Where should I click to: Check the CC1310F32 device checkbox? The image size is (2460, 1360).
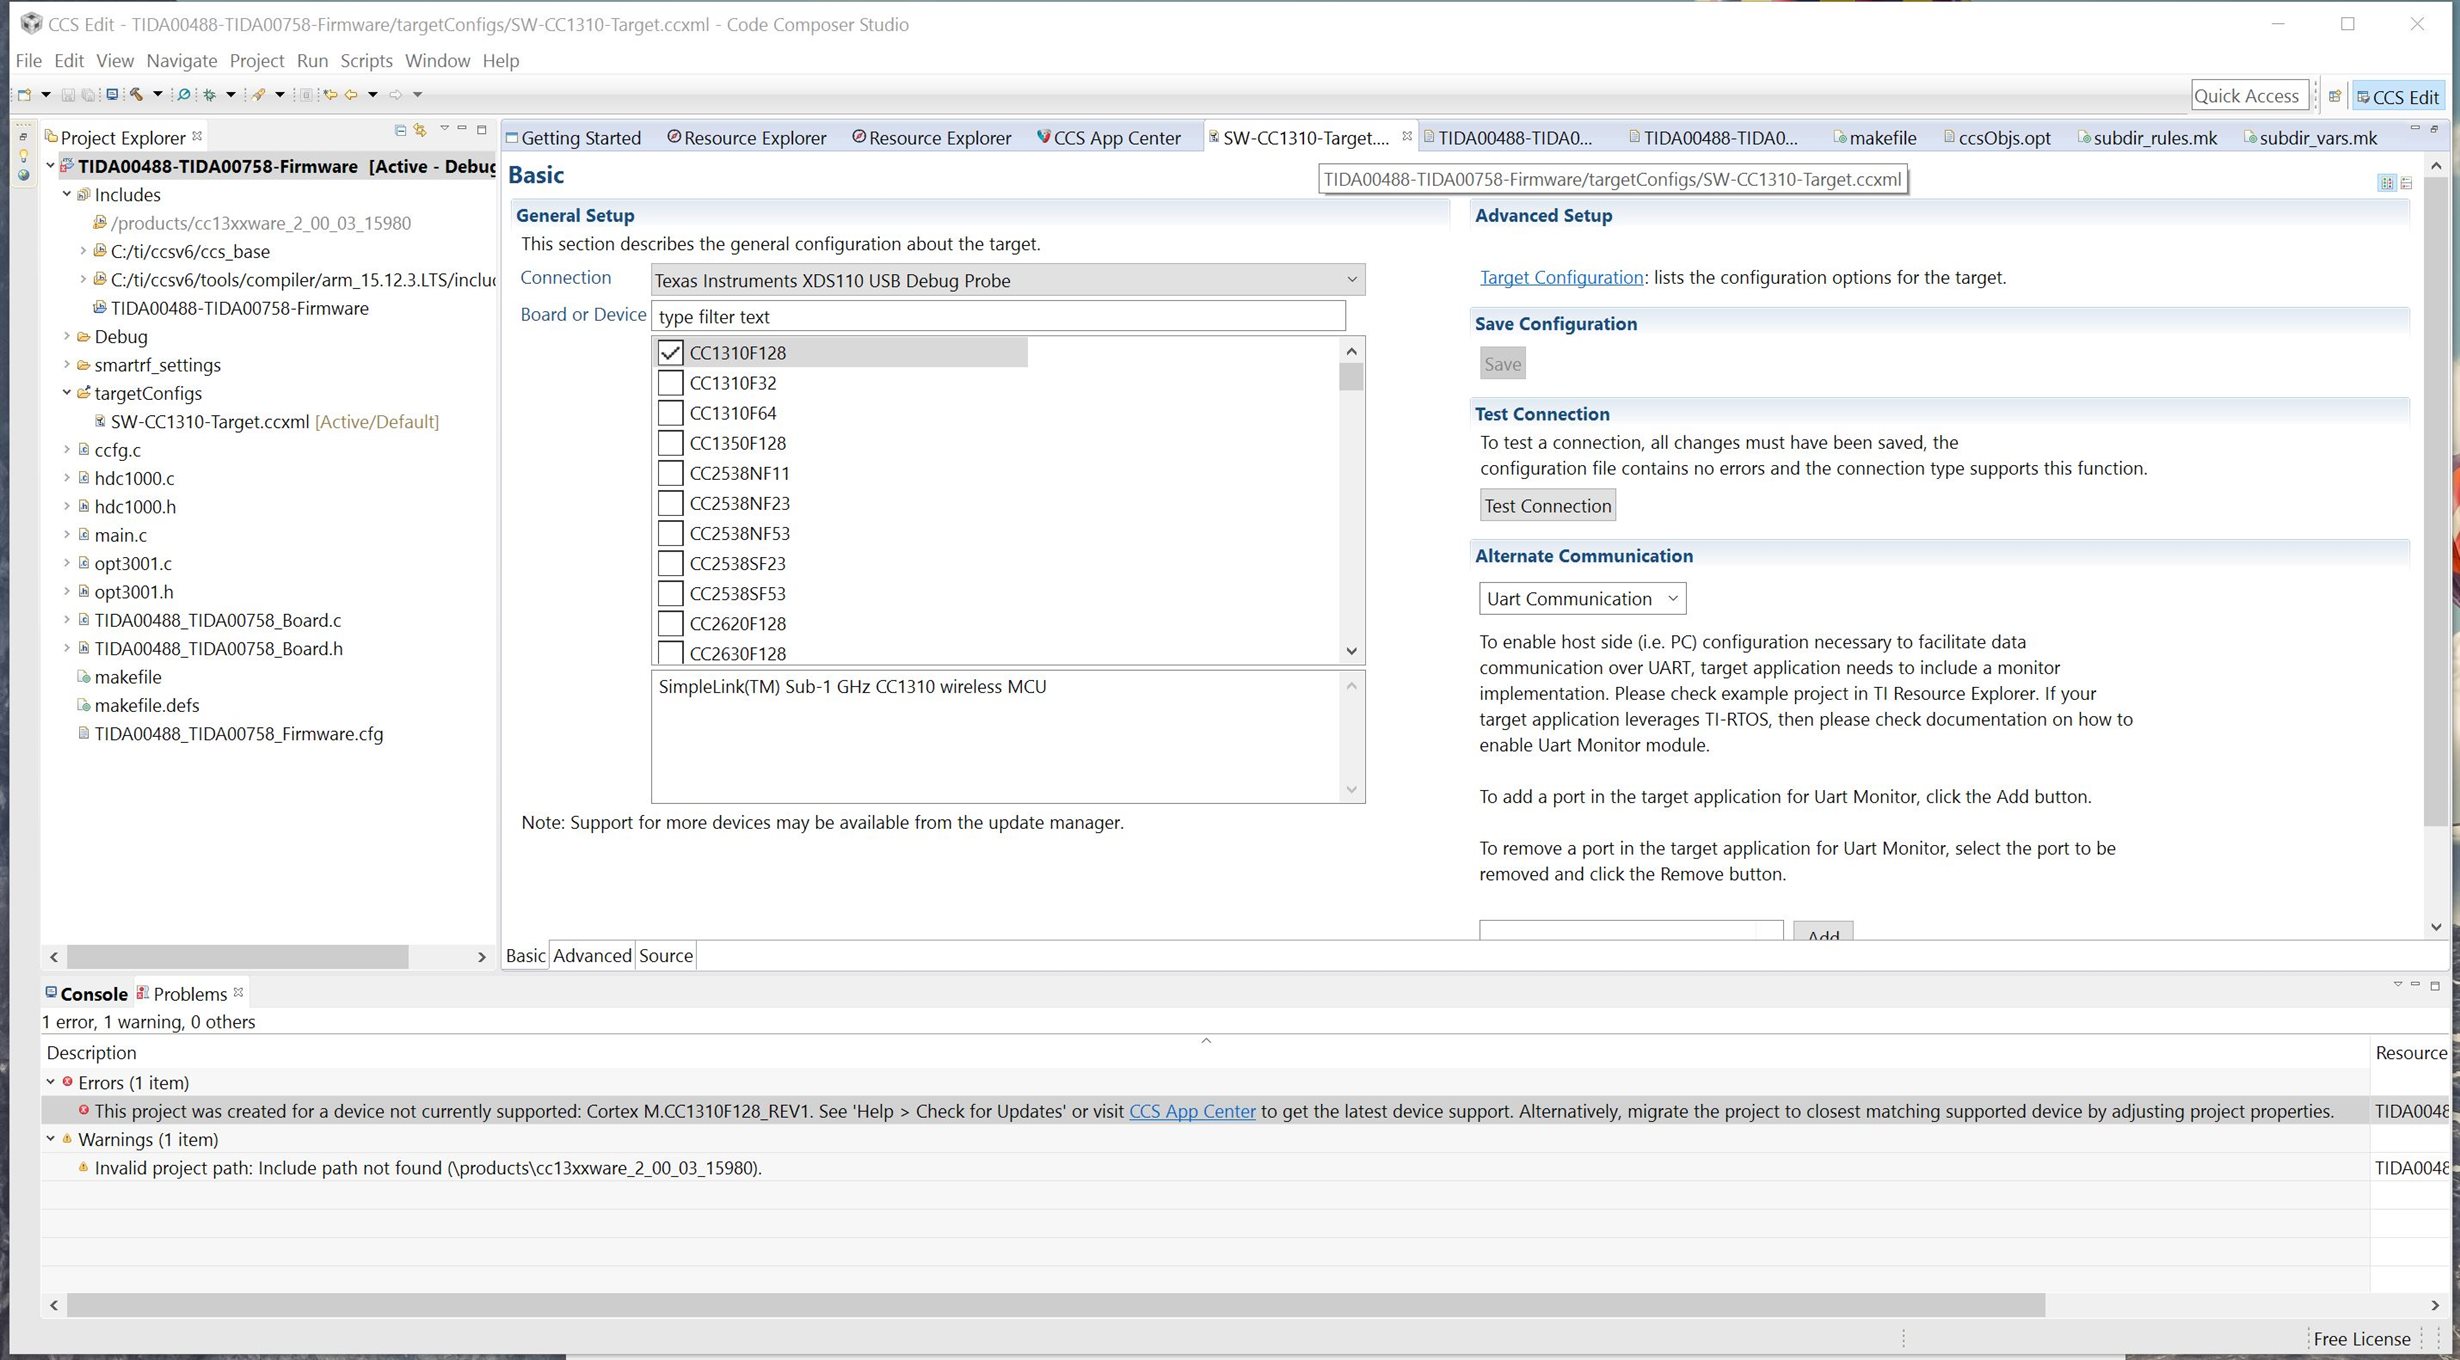670,382
